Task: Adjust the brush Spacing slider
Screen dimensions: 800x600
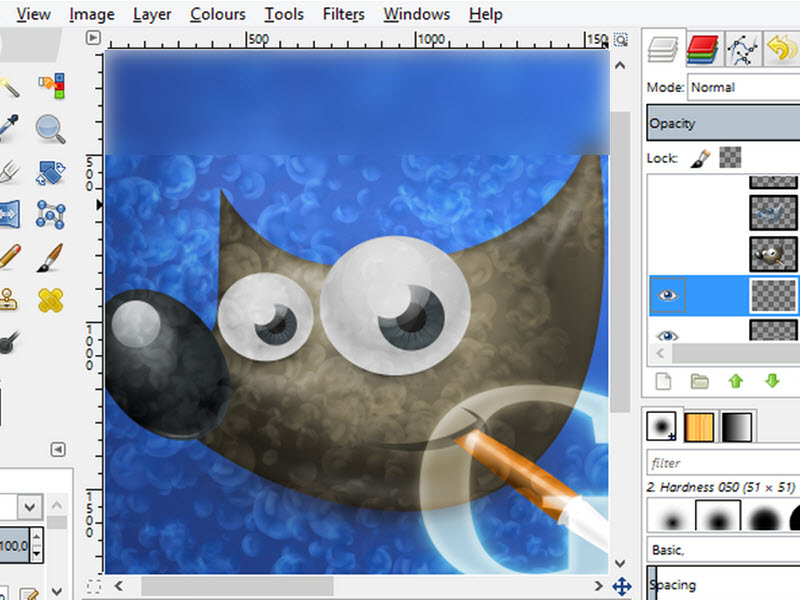Action: (x=723, y=583)
